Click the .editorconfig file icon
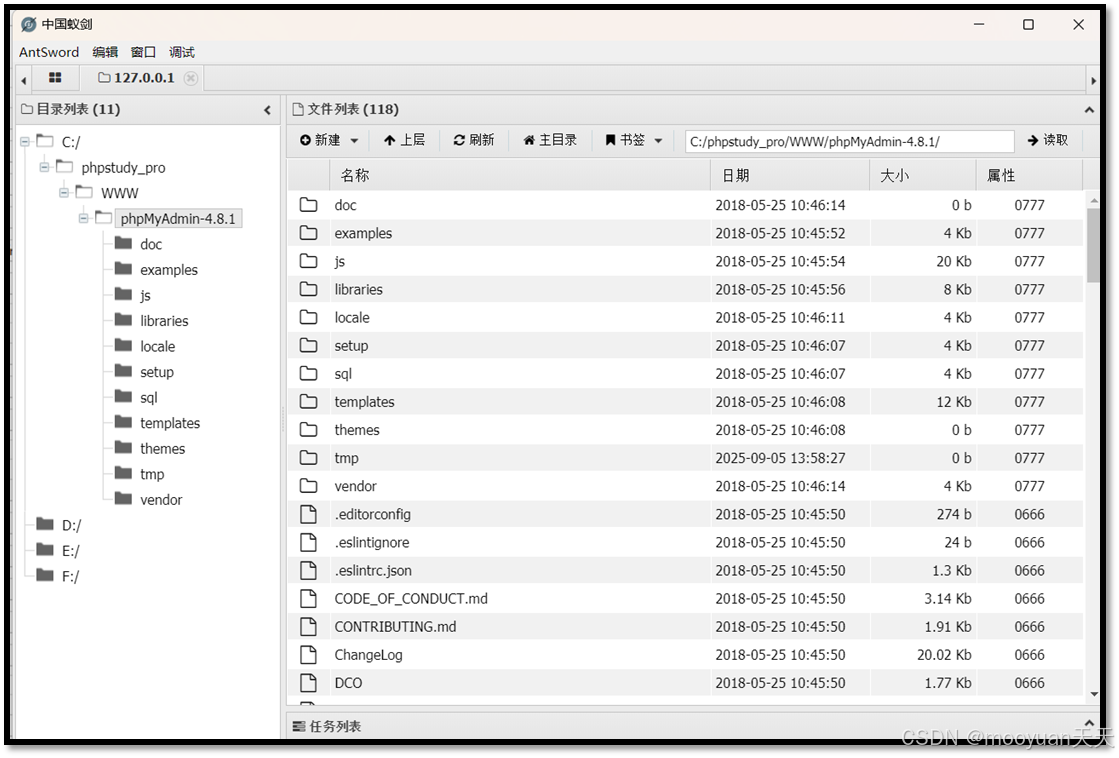 (x=308, y=514)
